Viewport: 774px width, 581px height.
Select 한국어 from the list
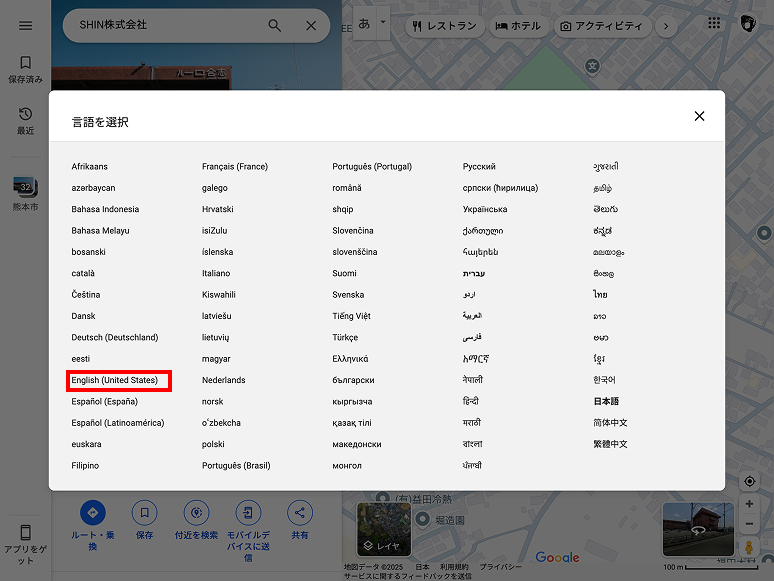click(x=604, y=380)
